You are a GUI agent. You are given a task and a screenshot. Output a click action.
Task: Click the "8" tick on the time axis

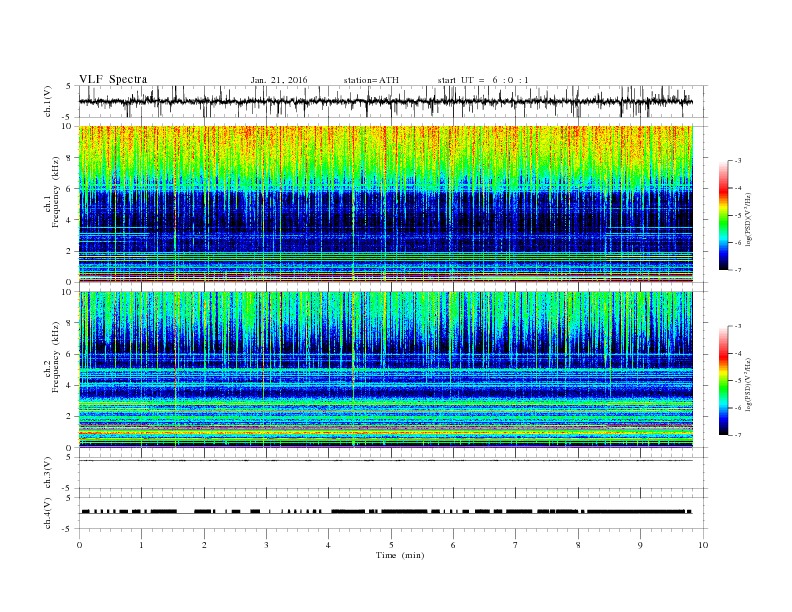[578, 545]
